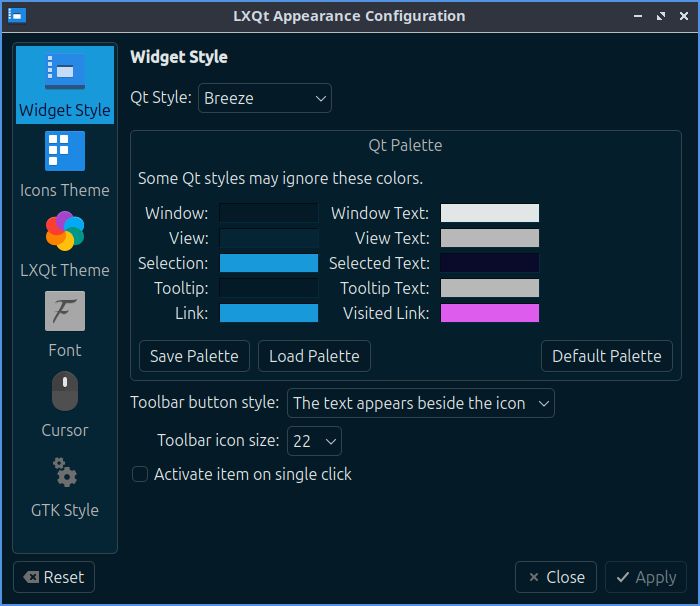Change the Link color swatch
Image resolution: width=700 pixels, height=606 pixels.
[269, 313]
